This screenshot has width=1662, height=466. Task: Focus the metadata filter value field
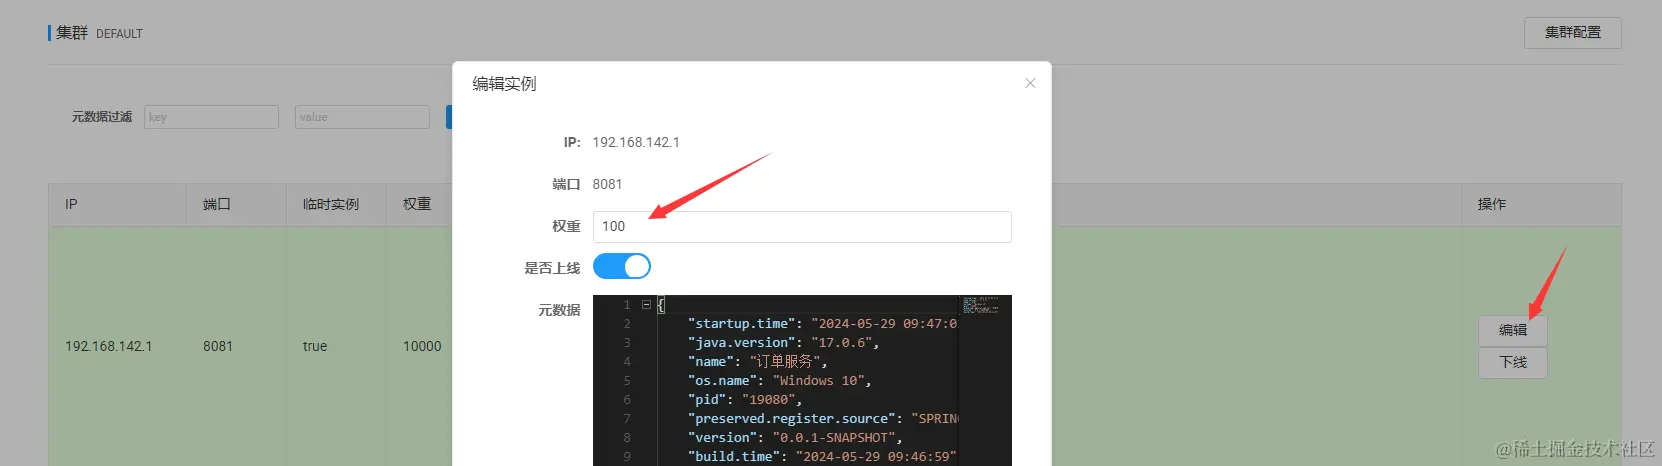click(362, 117)
